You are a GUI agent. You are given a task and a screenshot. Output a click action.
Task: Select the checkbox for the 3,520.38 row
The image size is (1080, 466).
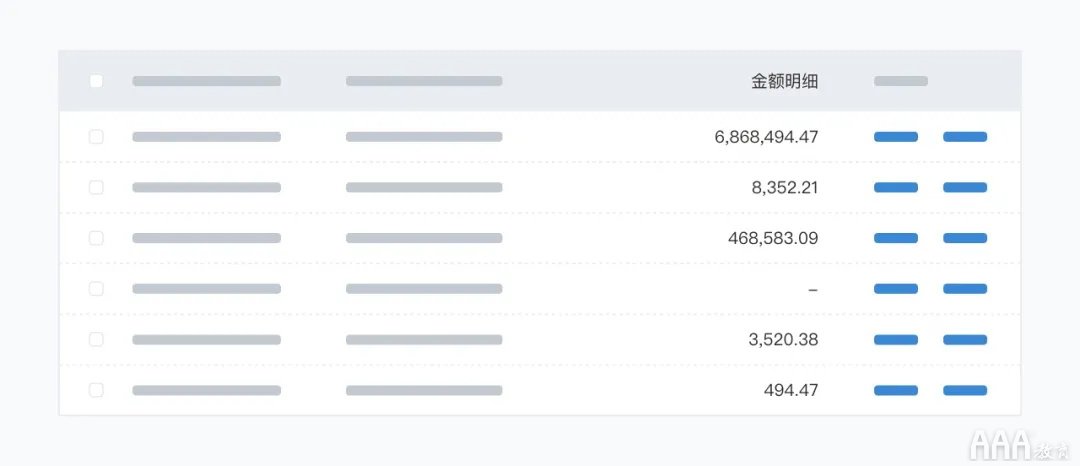[x=96, y=339]
